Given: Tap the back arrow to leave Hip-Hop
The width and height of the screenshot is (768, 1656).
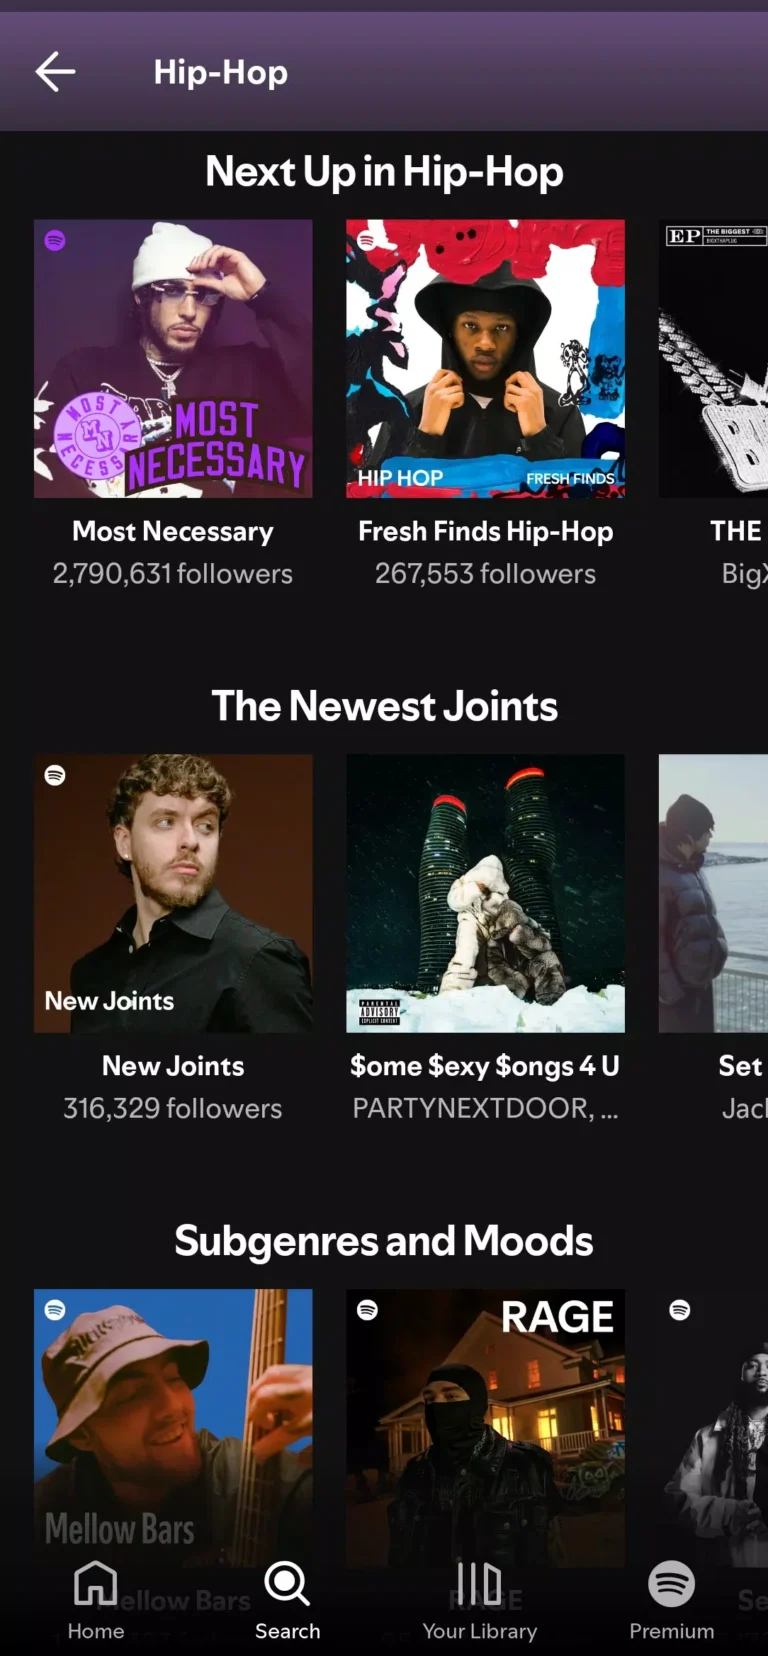Looking at the screenshot, I should click(55, 71).
